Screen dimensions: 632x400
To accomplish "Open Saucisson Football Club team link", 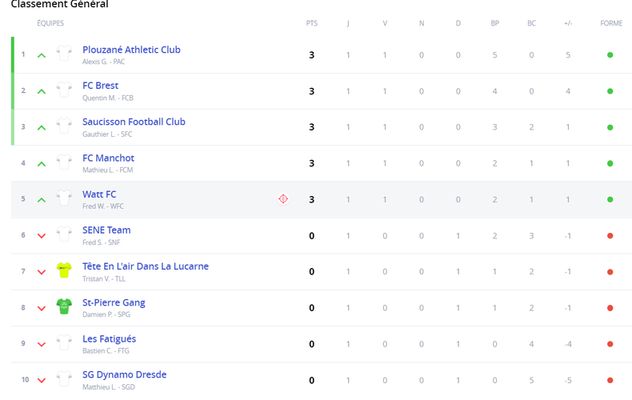I will [134, 122].
